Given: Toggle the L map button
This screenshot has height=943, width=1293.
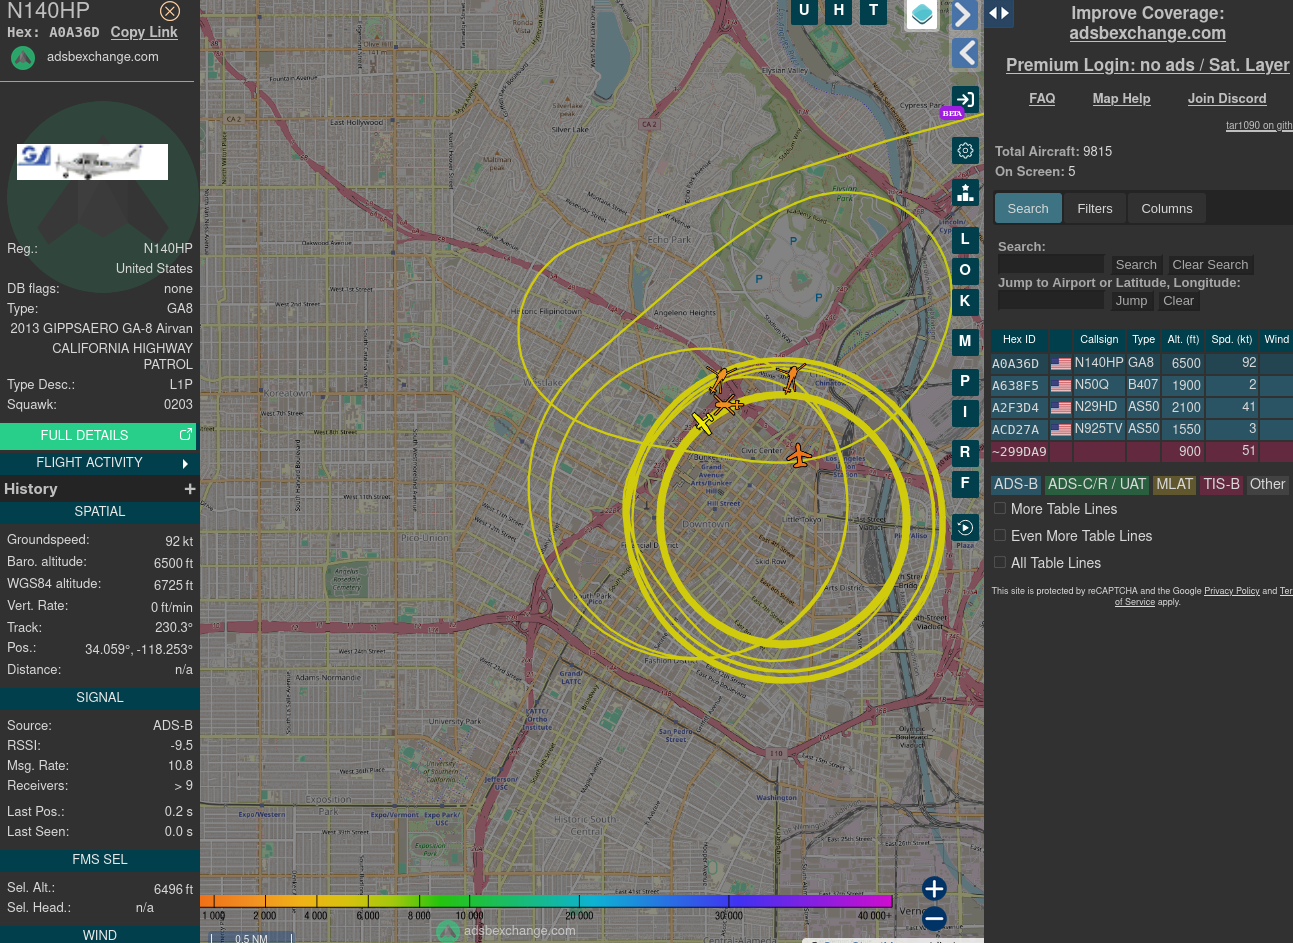Looking at the screenshot, I should [x=965, y=240].
